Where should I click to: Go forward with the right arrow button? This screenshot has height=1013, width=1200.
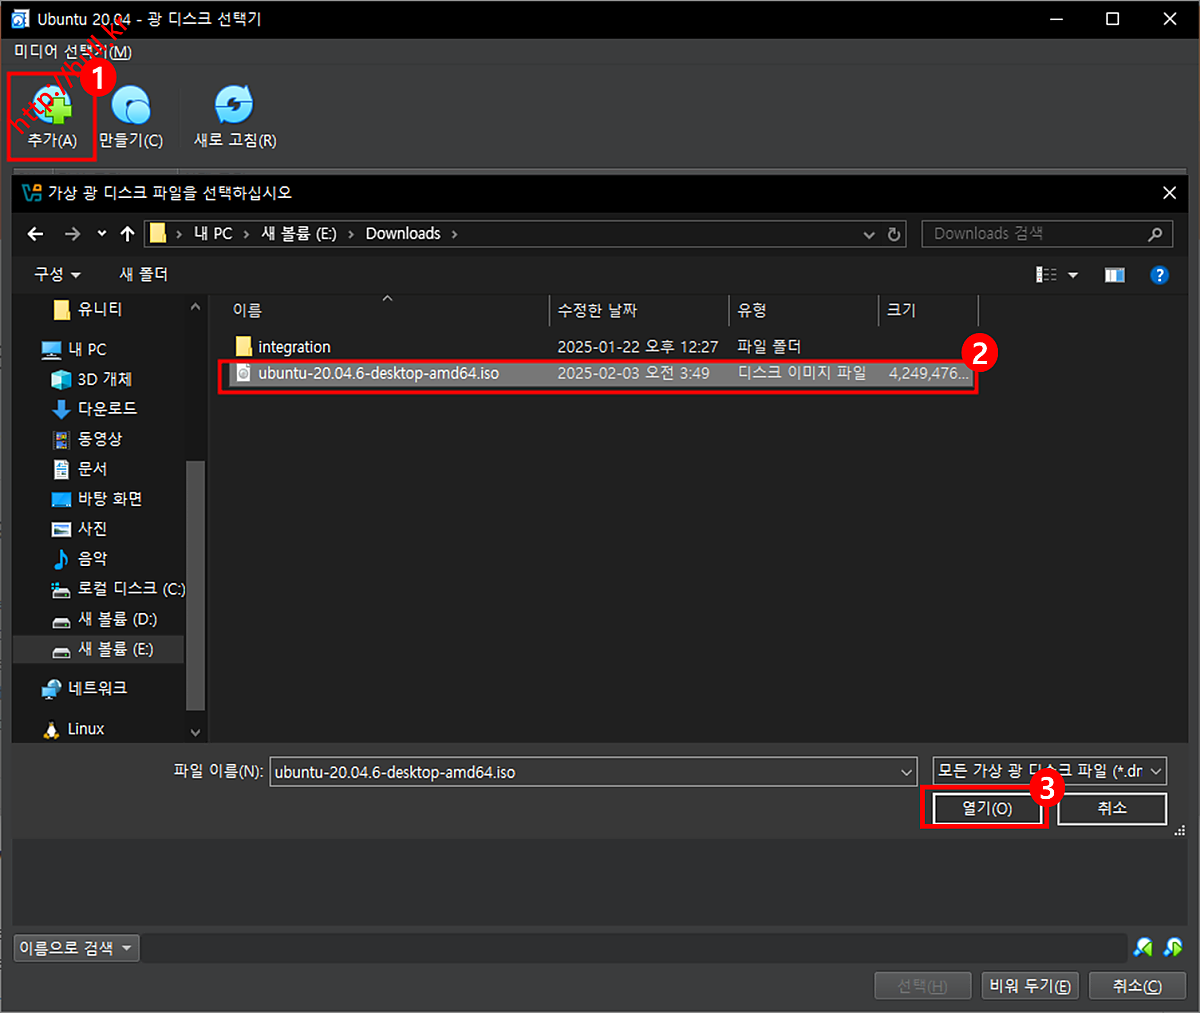coord(72,234)
